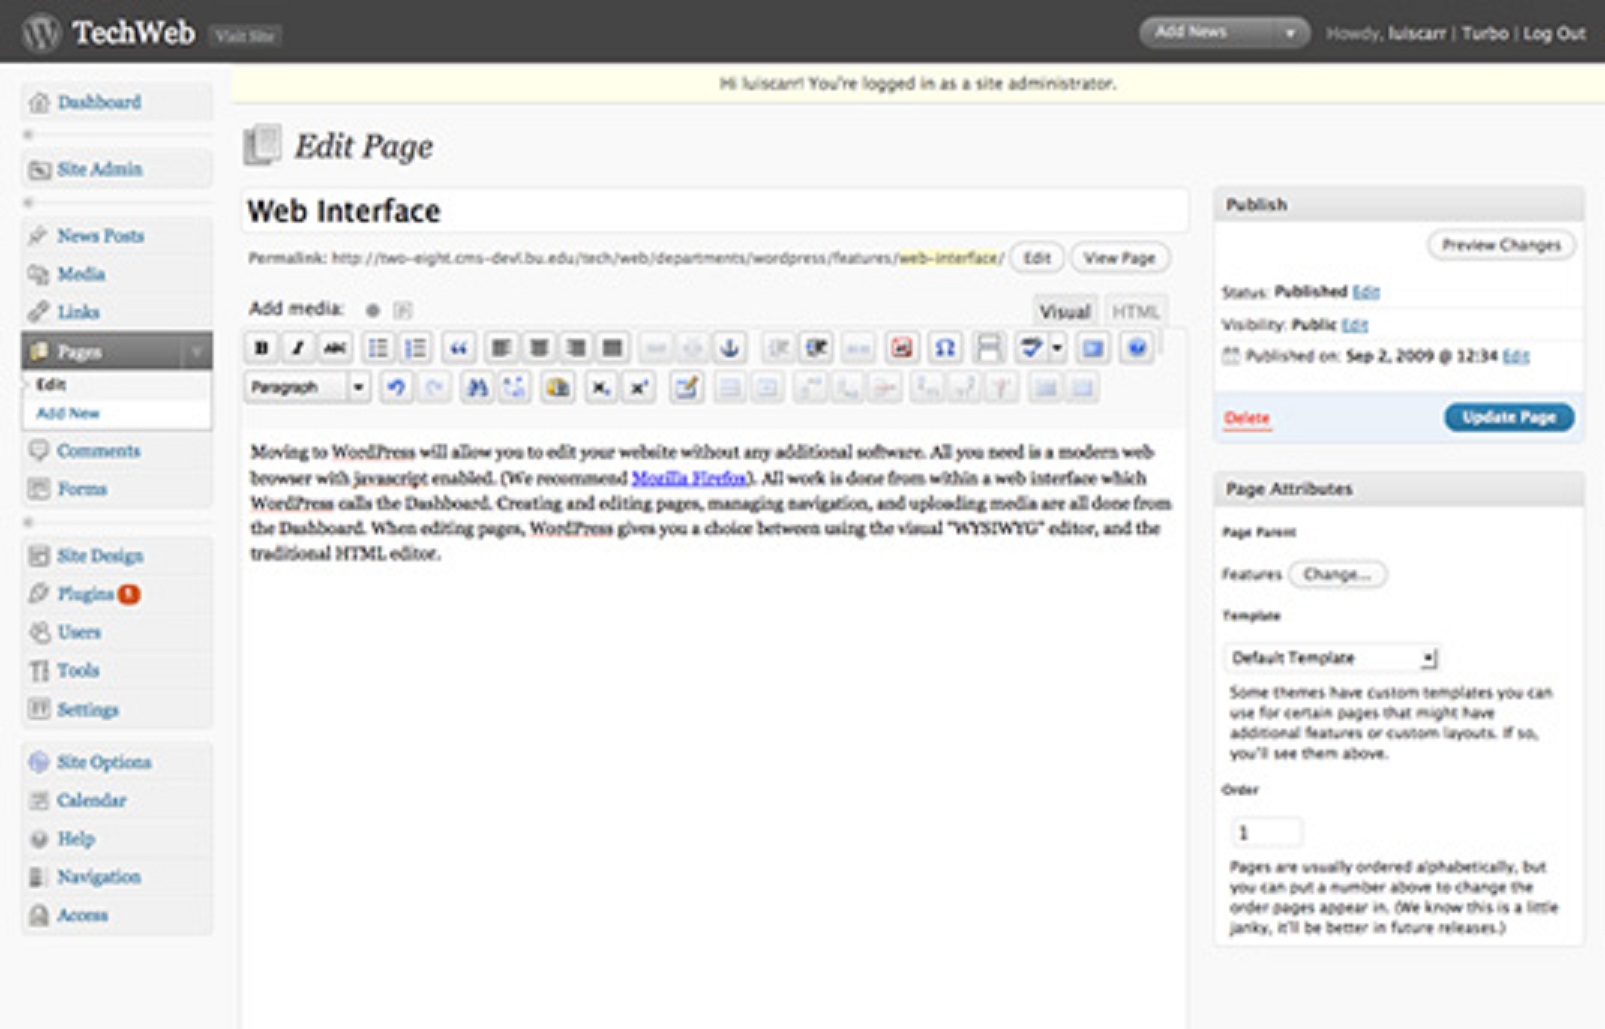Click the page Order number field
The height and width of the screenshot is (1029, 1605).
pos(1266,832)
